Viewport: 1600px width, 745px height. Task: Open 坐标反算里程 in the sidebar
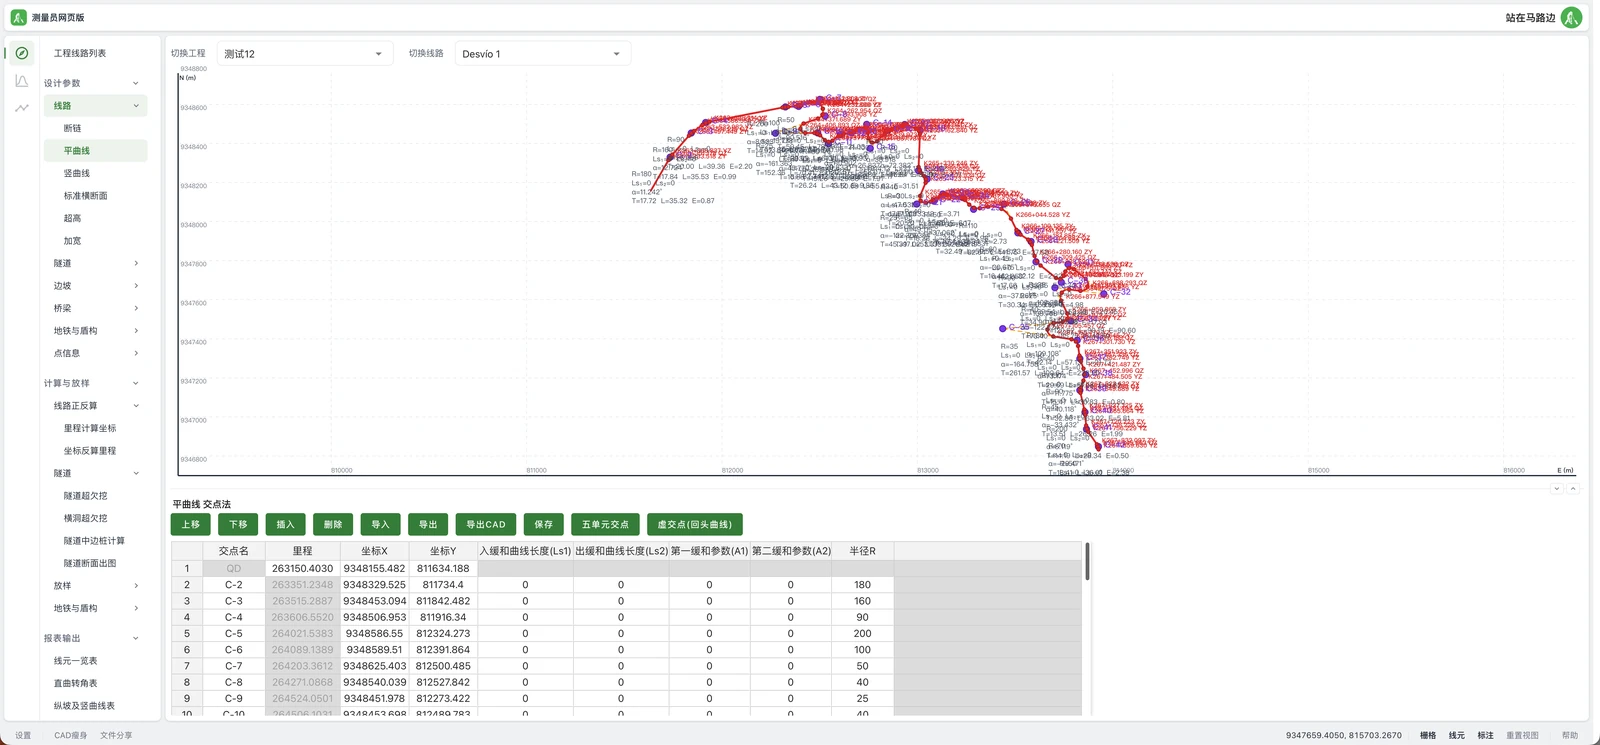click(x=90, y=451)
